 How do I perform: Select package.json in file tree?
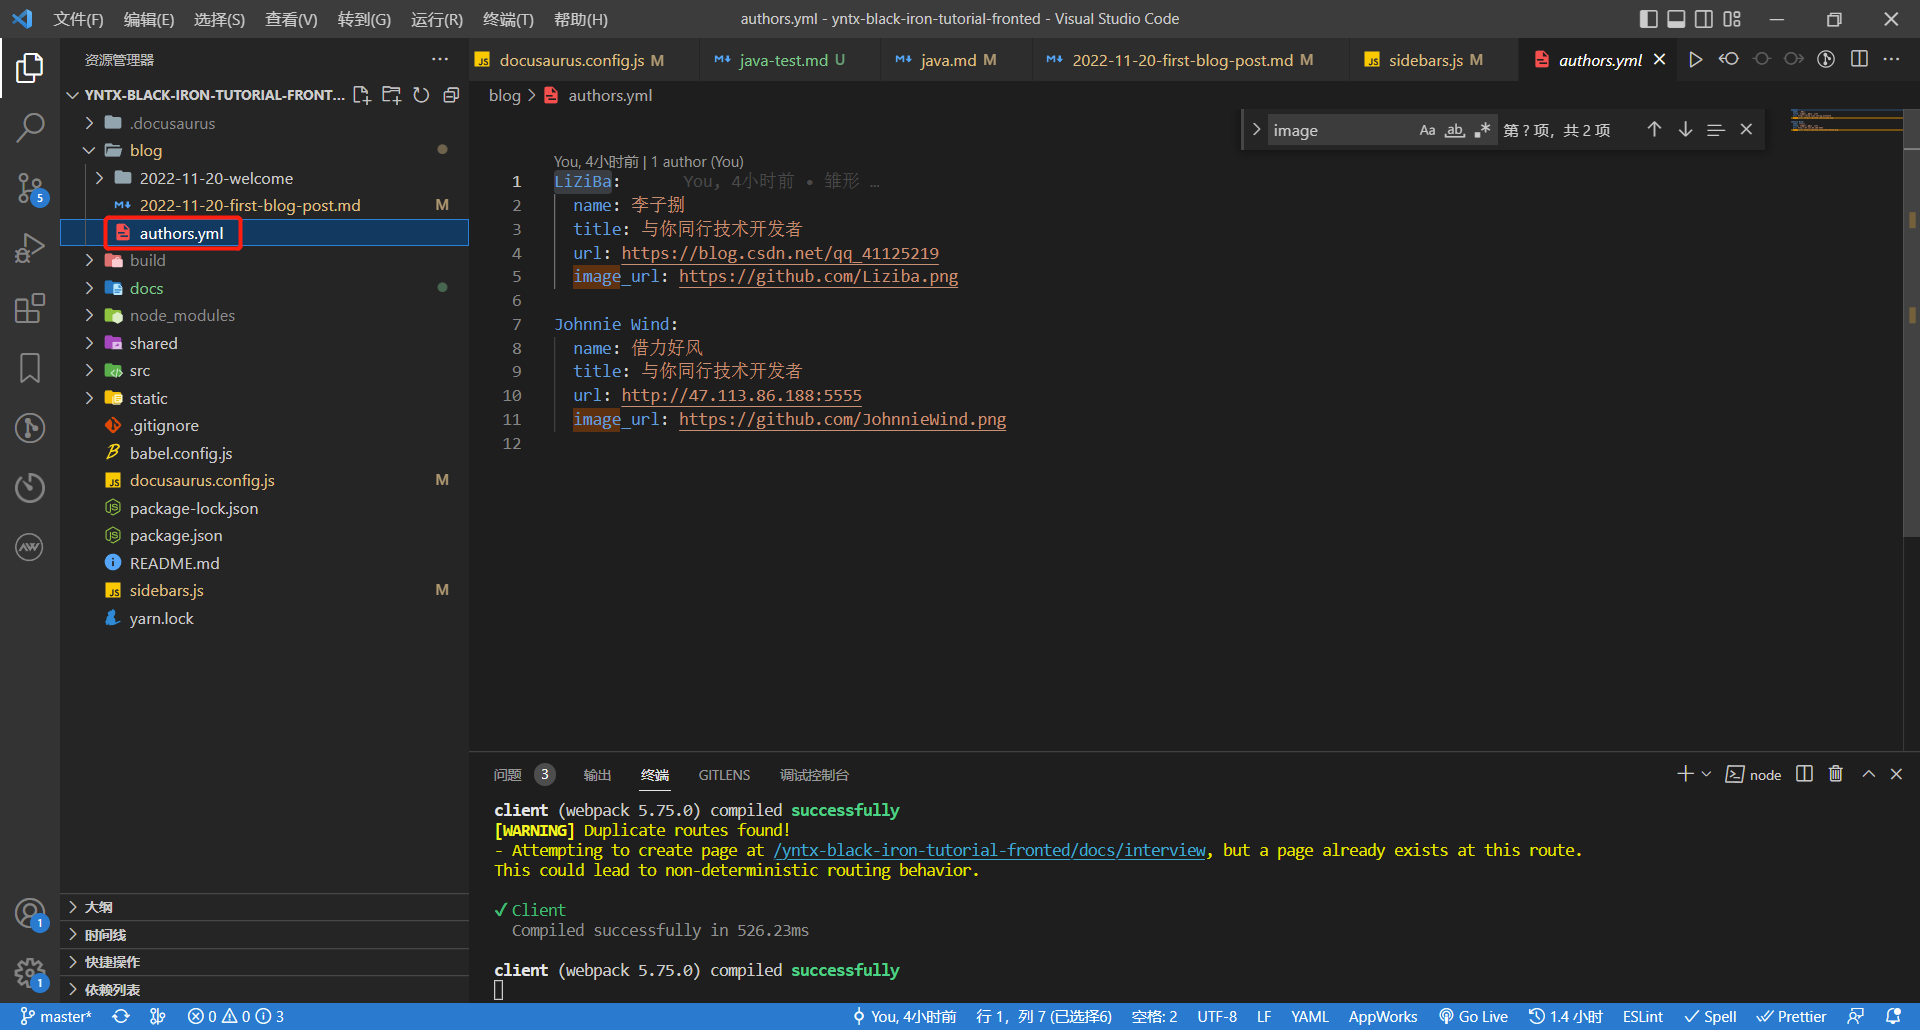(x=264, y=536)
